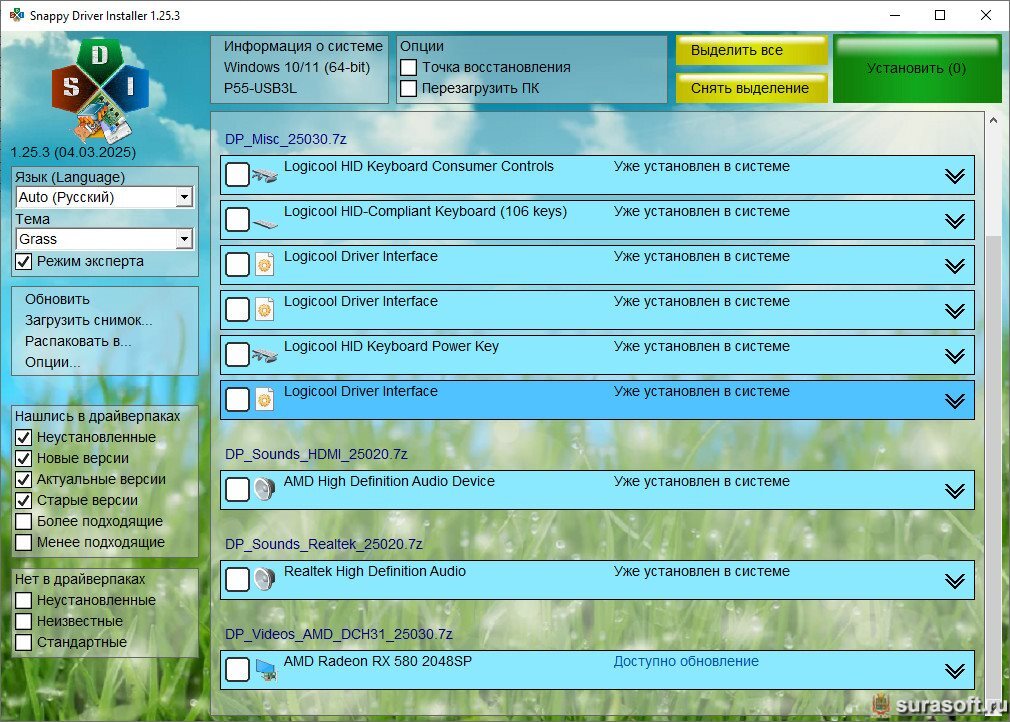Screen dimensions: 1010x722
Task: Click device icon of Logicool HID-Compliant Keyboard (106 keys)
Action: point(264,222)
